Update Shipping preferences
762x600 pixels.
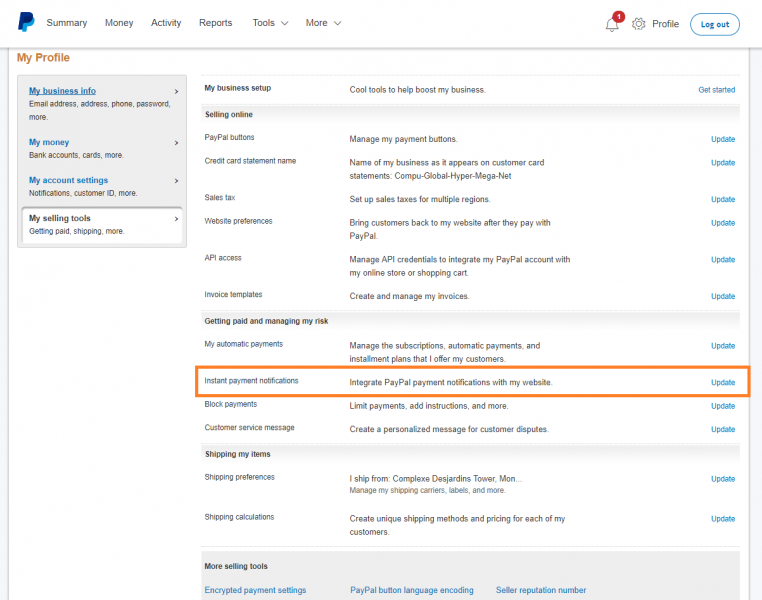tap(723, 479)
